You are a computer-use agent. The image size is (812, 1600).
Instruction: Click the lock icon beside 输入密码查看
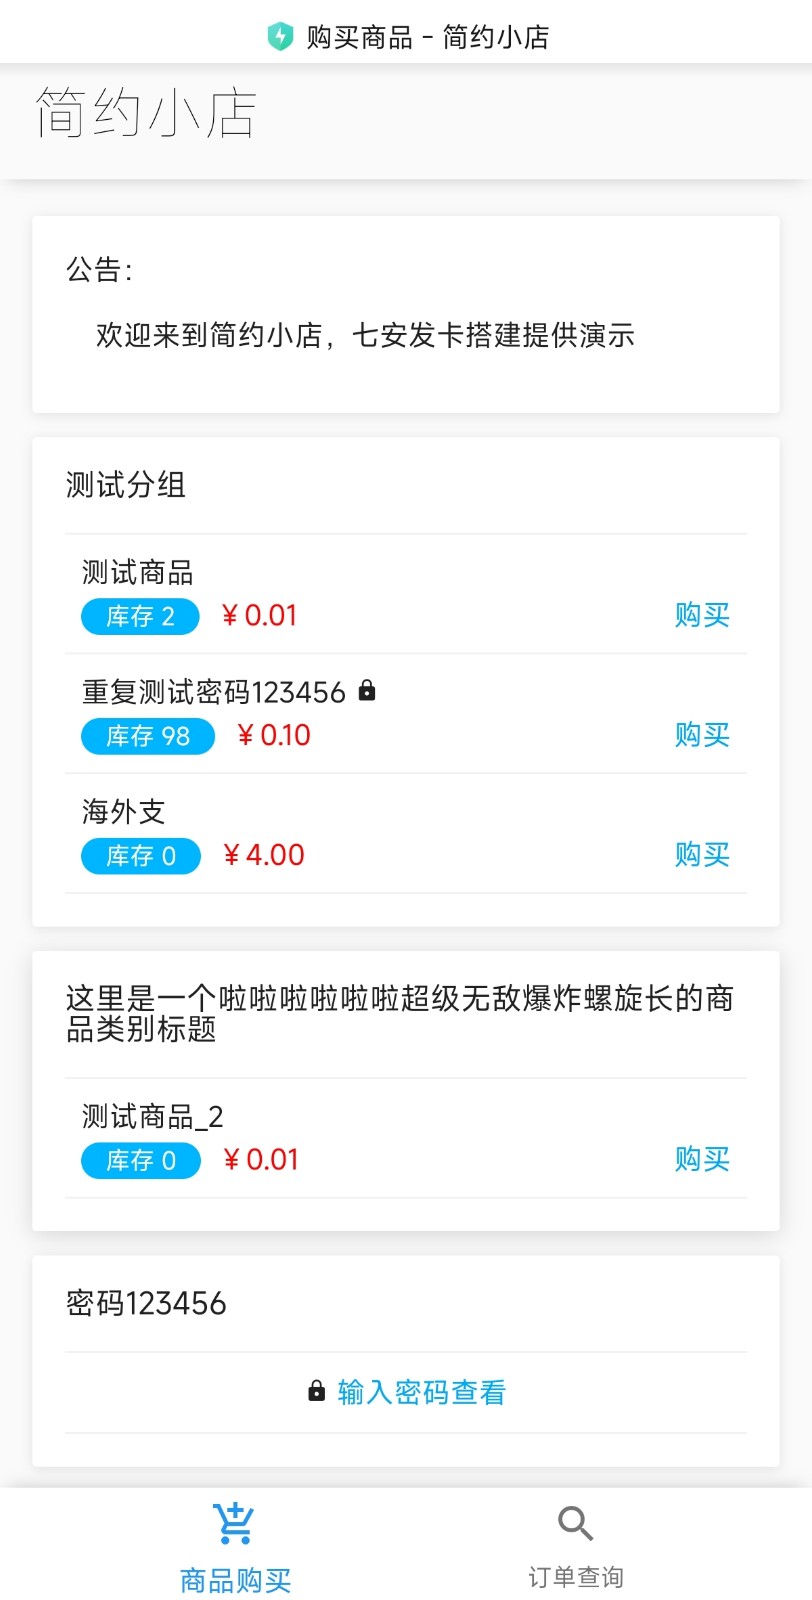click(317, 1391)
